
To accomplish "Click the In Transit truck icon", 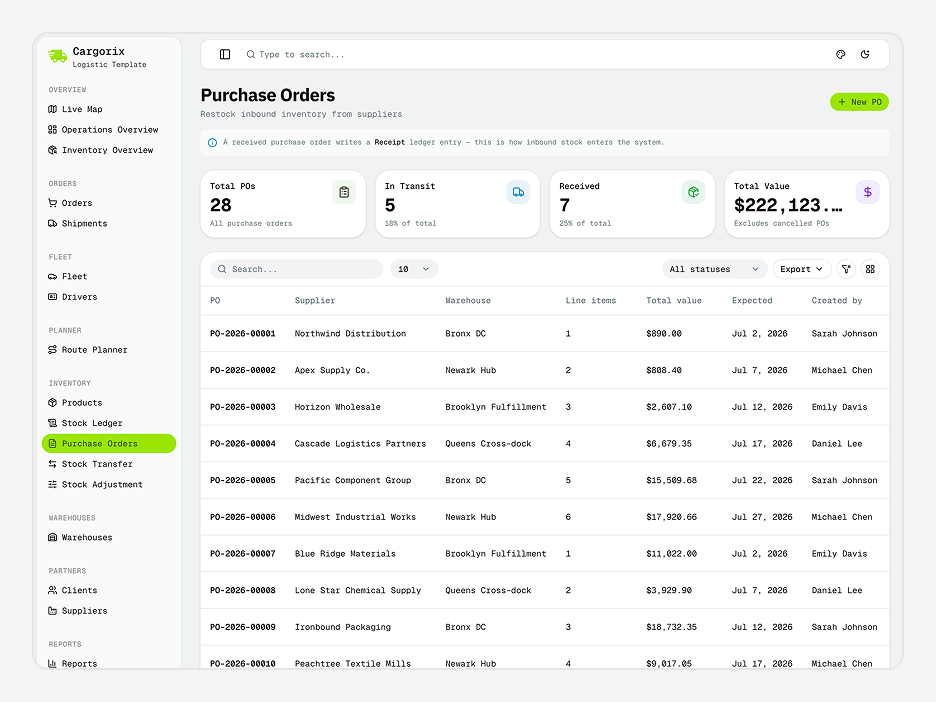I will [x=518, y=192].
